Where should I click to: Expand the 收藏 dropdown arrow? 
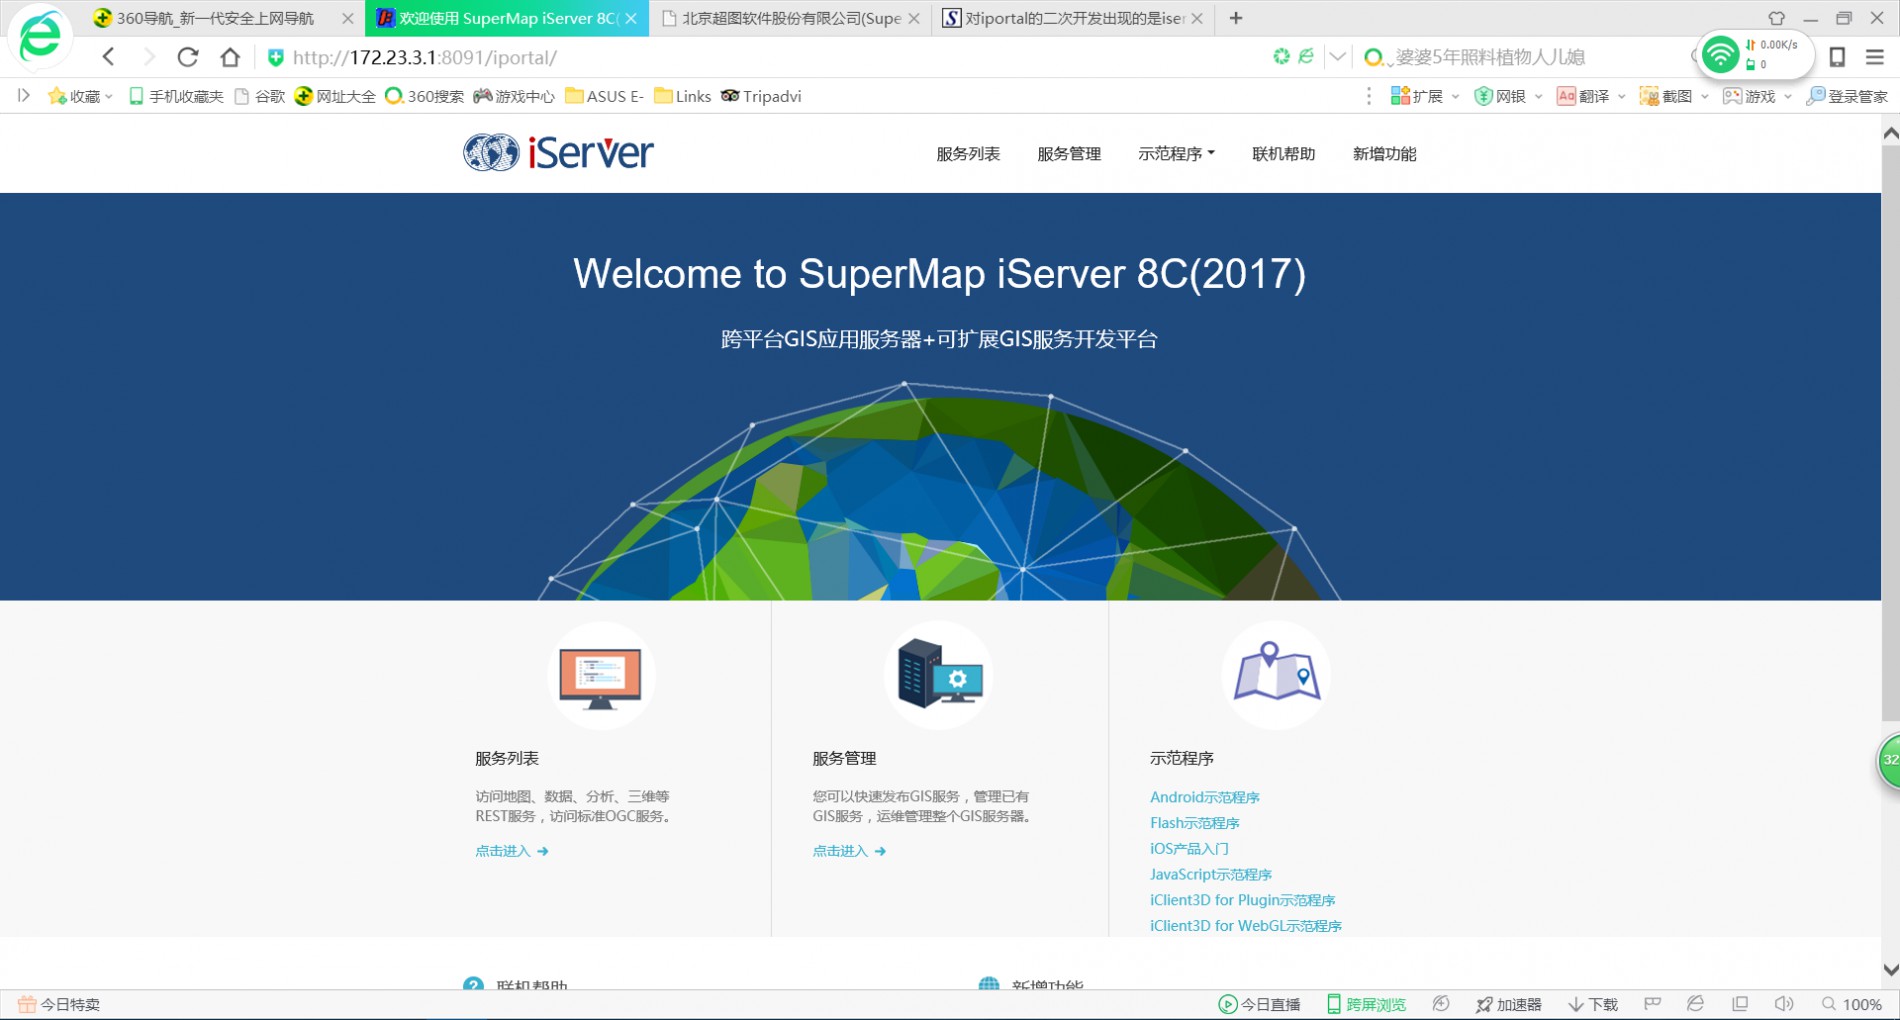click(108, 97)
